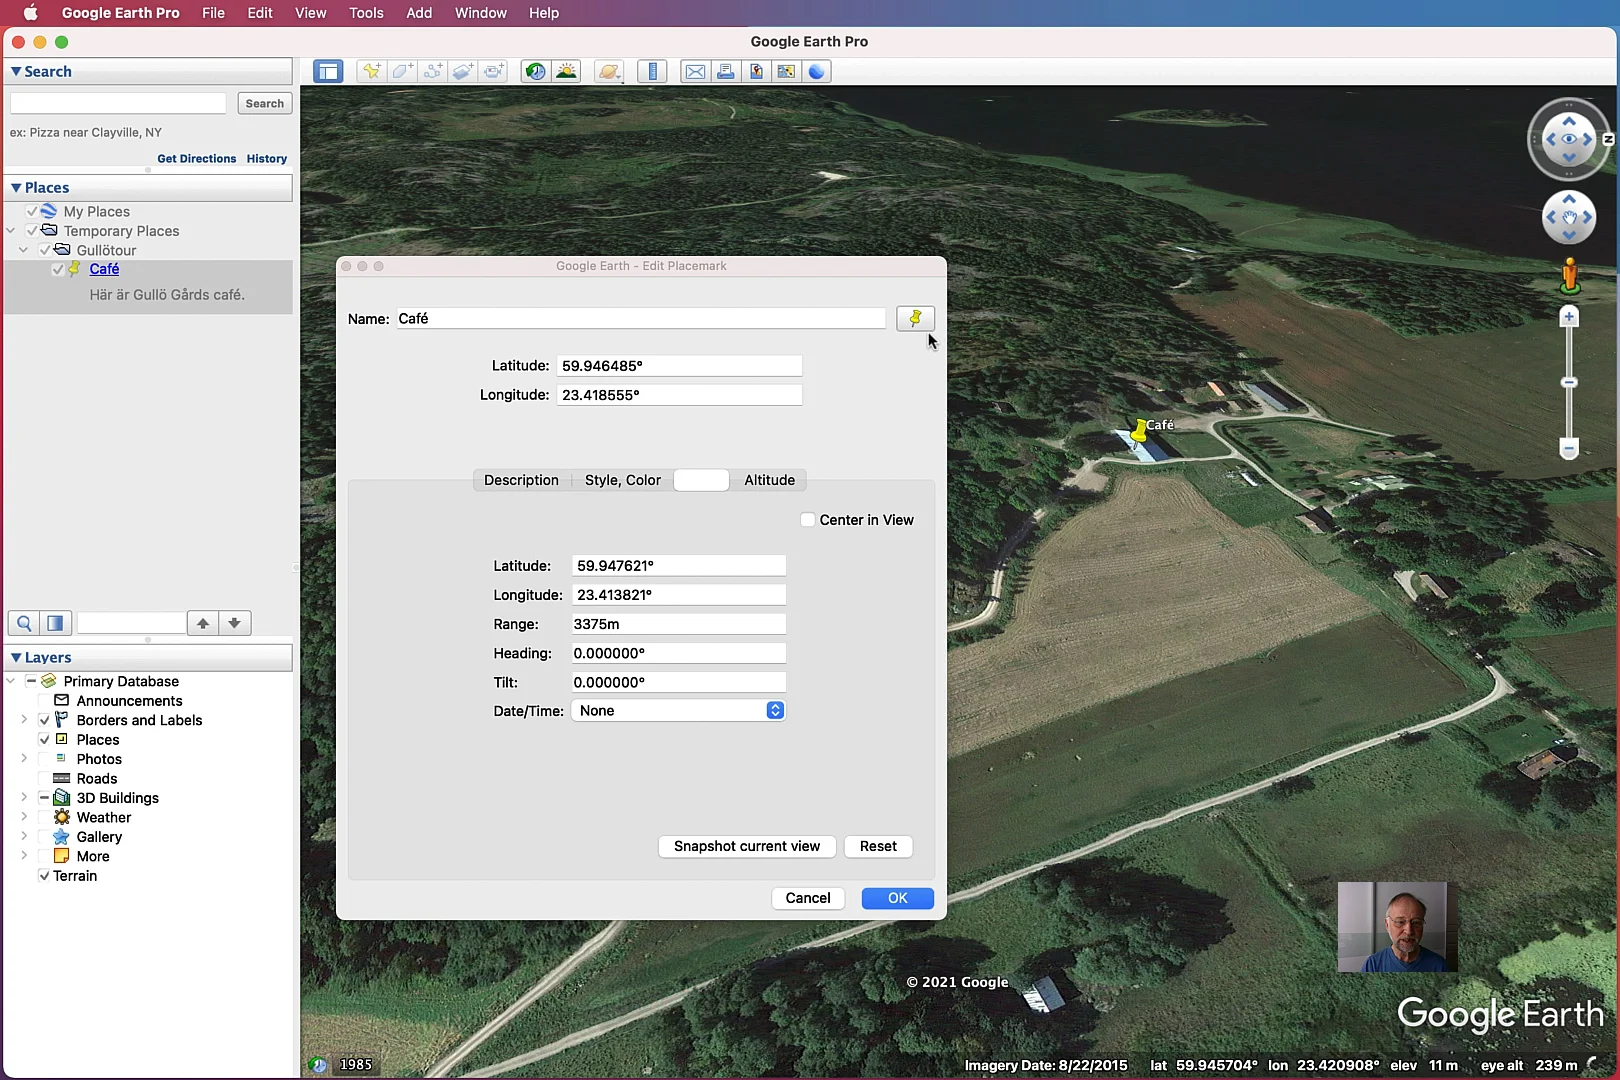Screen dimensions: 1620x1080
Task: Uncheck the Gullötour folder checkbox
Action: [x=45, y=250]
